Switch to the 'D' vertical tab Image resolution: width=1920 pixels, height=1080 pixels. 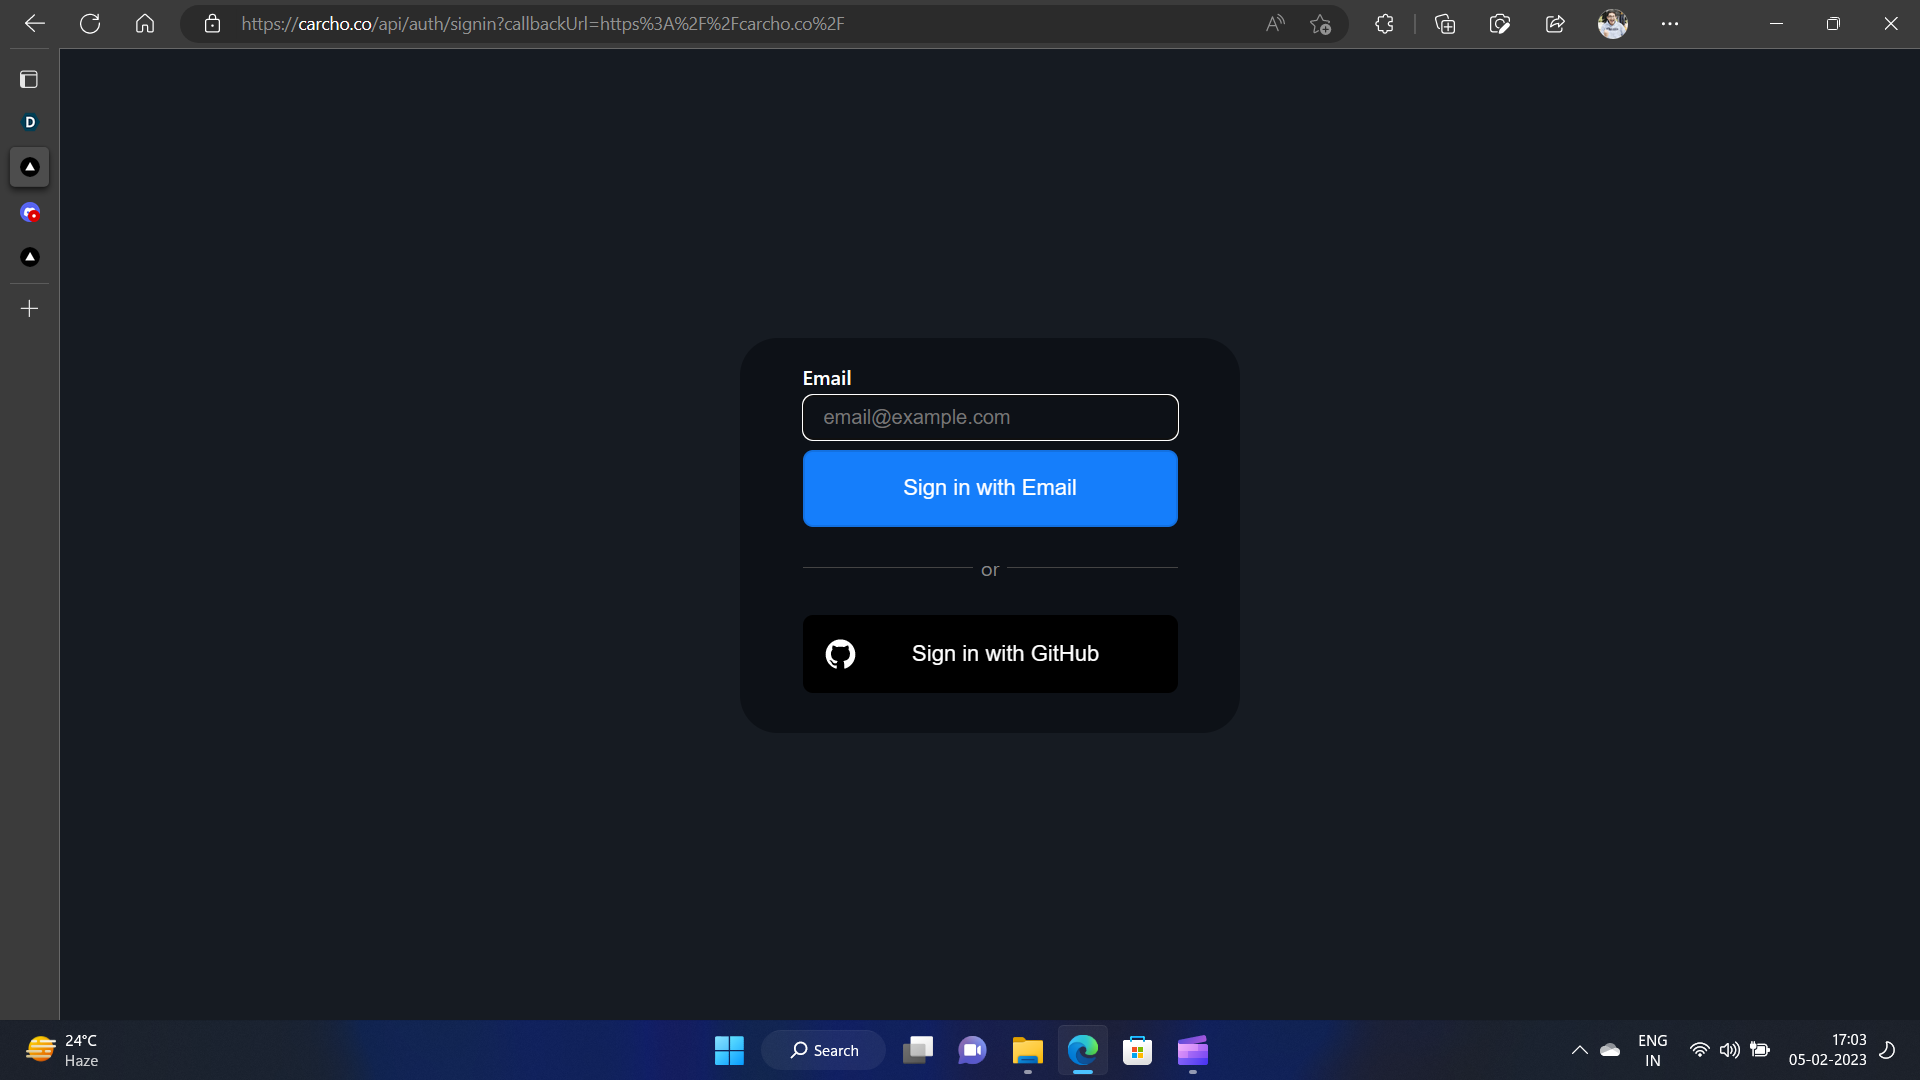pos(29,122)
